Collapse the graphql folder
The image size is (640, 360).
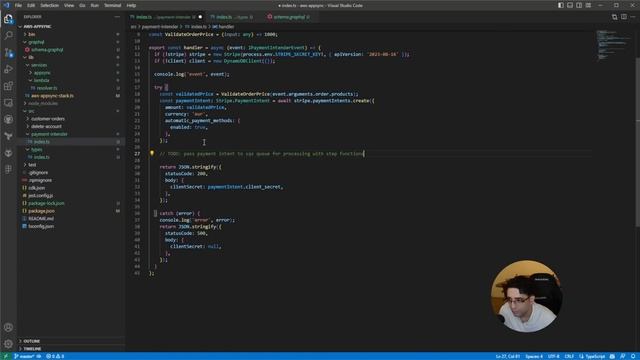tap(36, 42)
